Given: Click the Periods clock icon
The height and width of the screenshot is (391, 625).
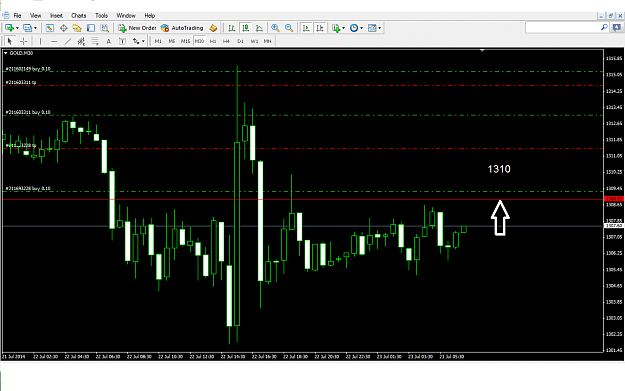Looking at the screenshot, I should (x=354, y=28).
